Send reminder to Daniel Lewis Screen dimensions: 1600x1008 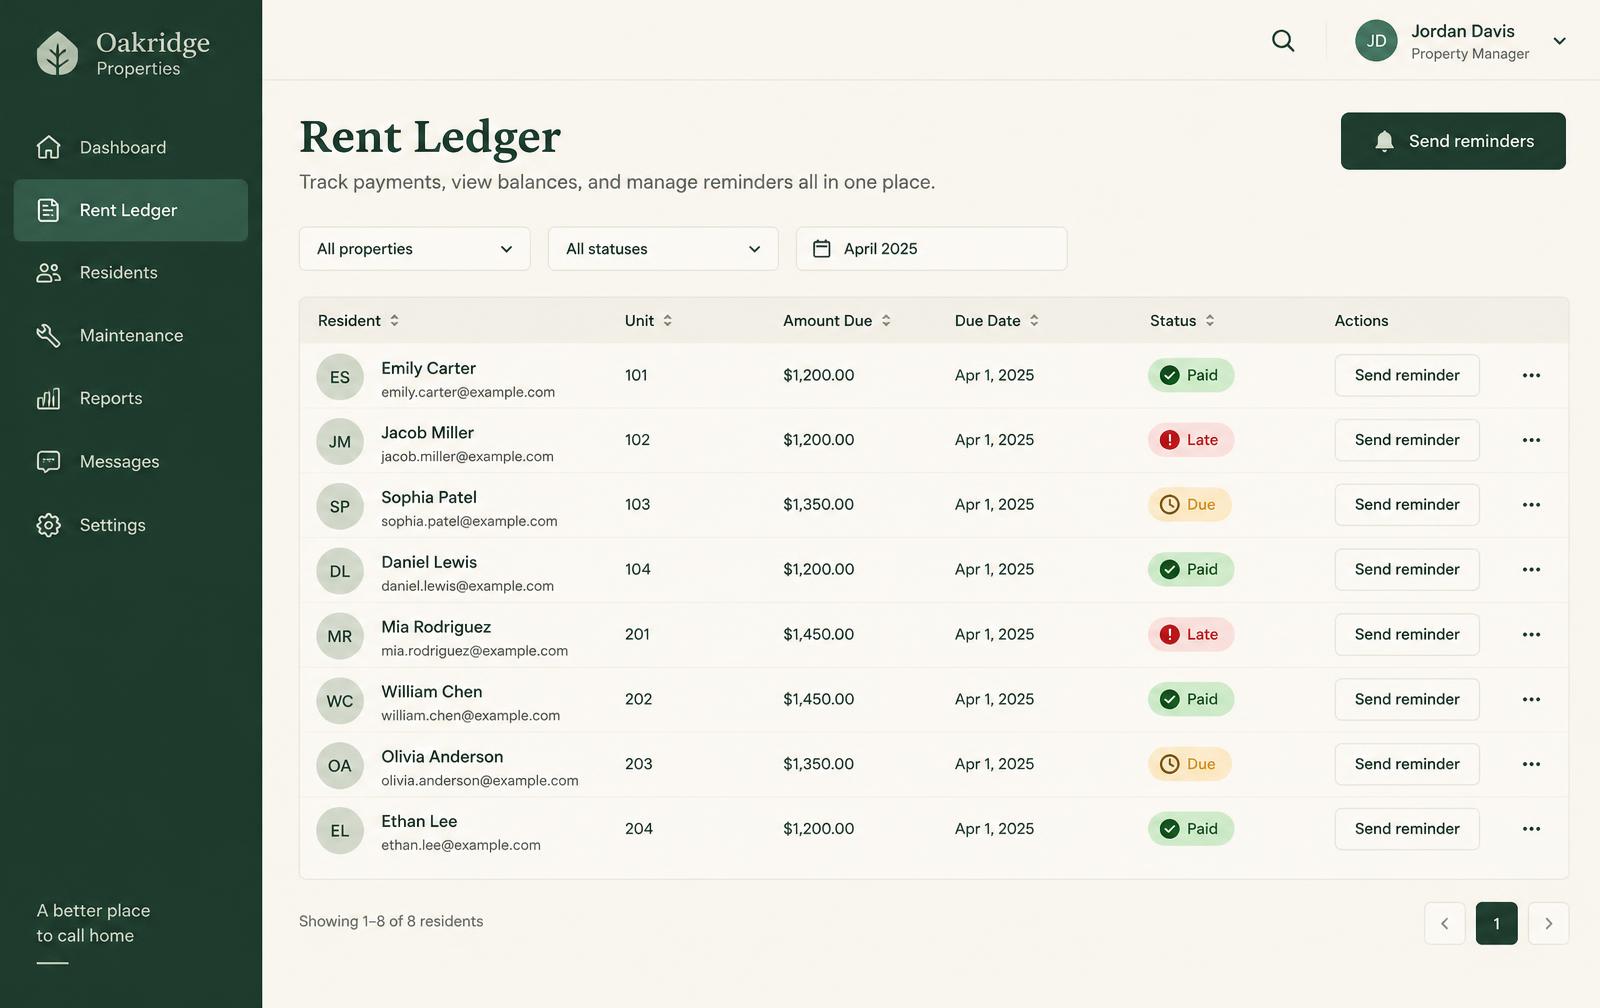pyautogui.click(x=1407, y=570)
